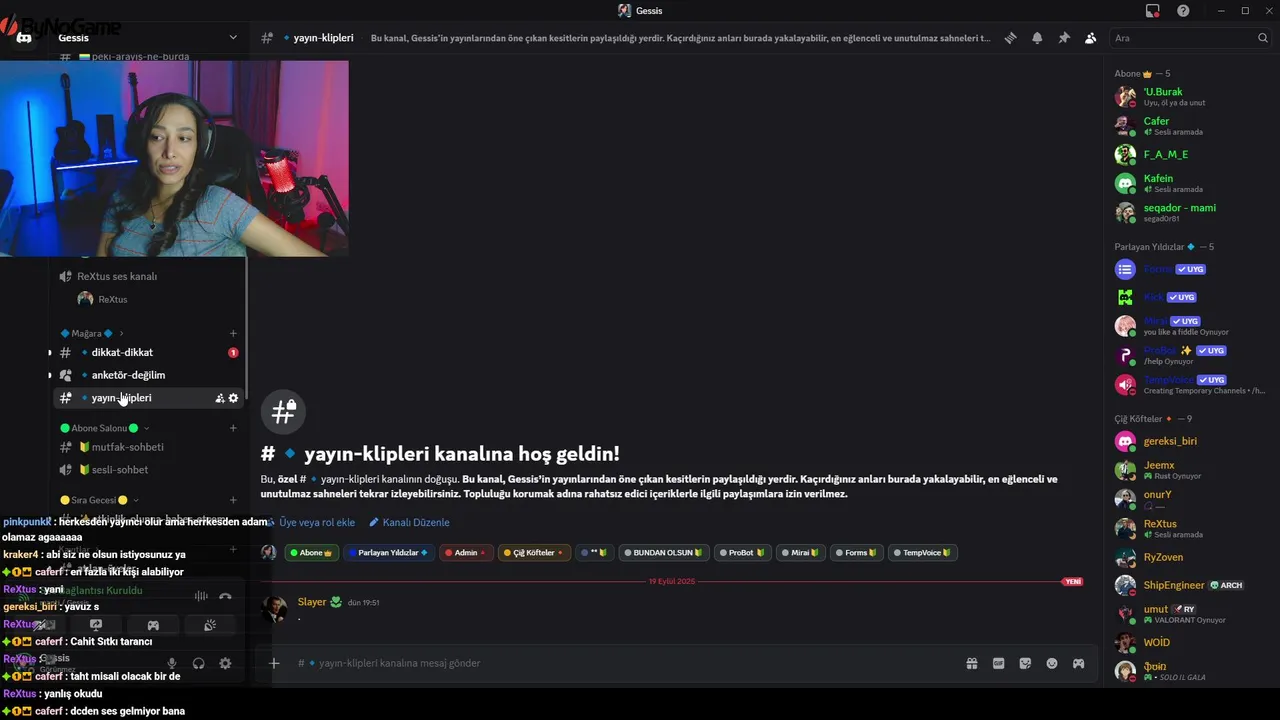The height and width of the screenshot is (720, 1280).
Task: Toggle noise suppression in voice panel
Action: pos(201,596)
